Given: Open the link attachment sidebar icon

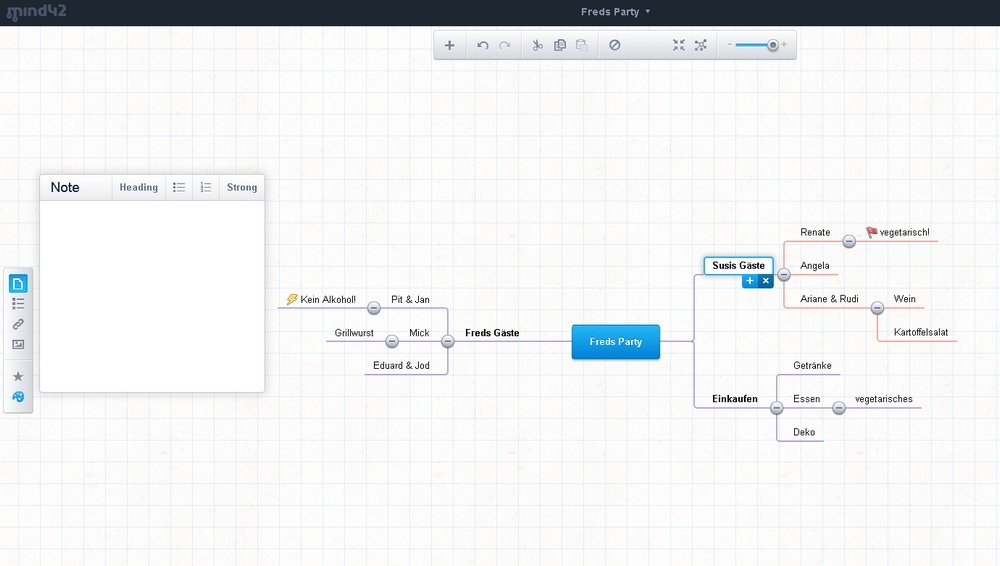Looking at the screenshot, I should point(18,324).
